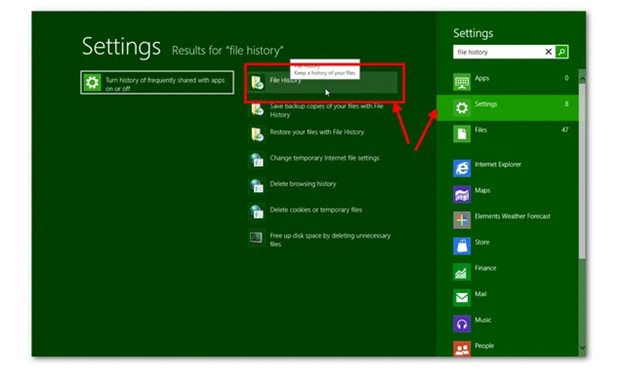
Task: Click the gear icon for sharing history setting
Action: [x=92, y=83]
